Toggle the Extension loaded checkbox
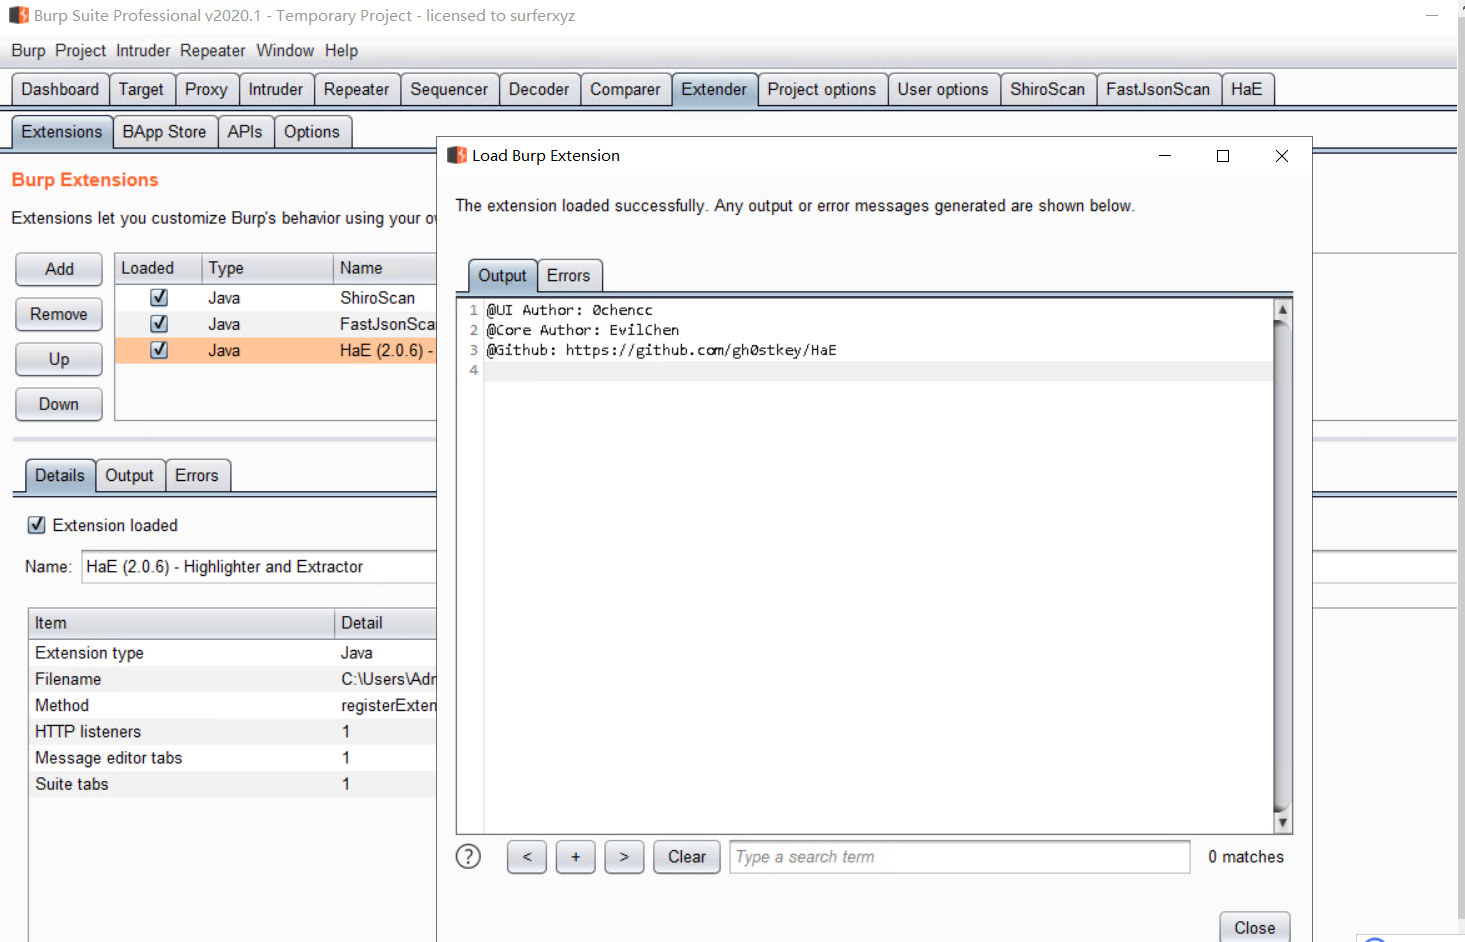The height and width of the screenshot is (942, 1465). pyautogui.click(x=37, y=525)
